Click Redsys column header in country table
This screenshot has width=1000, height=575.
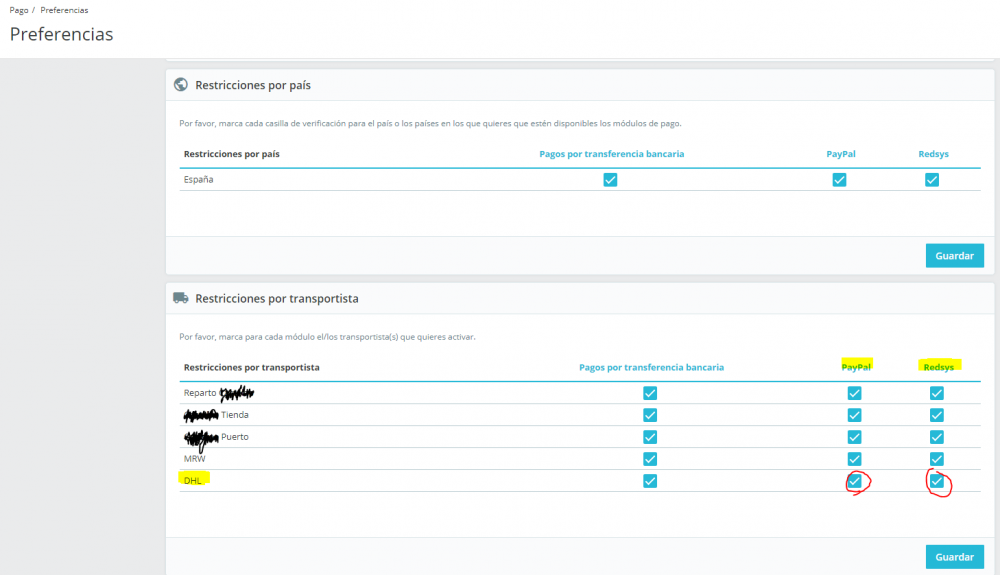pyautogui.click(x=933, y=154)
